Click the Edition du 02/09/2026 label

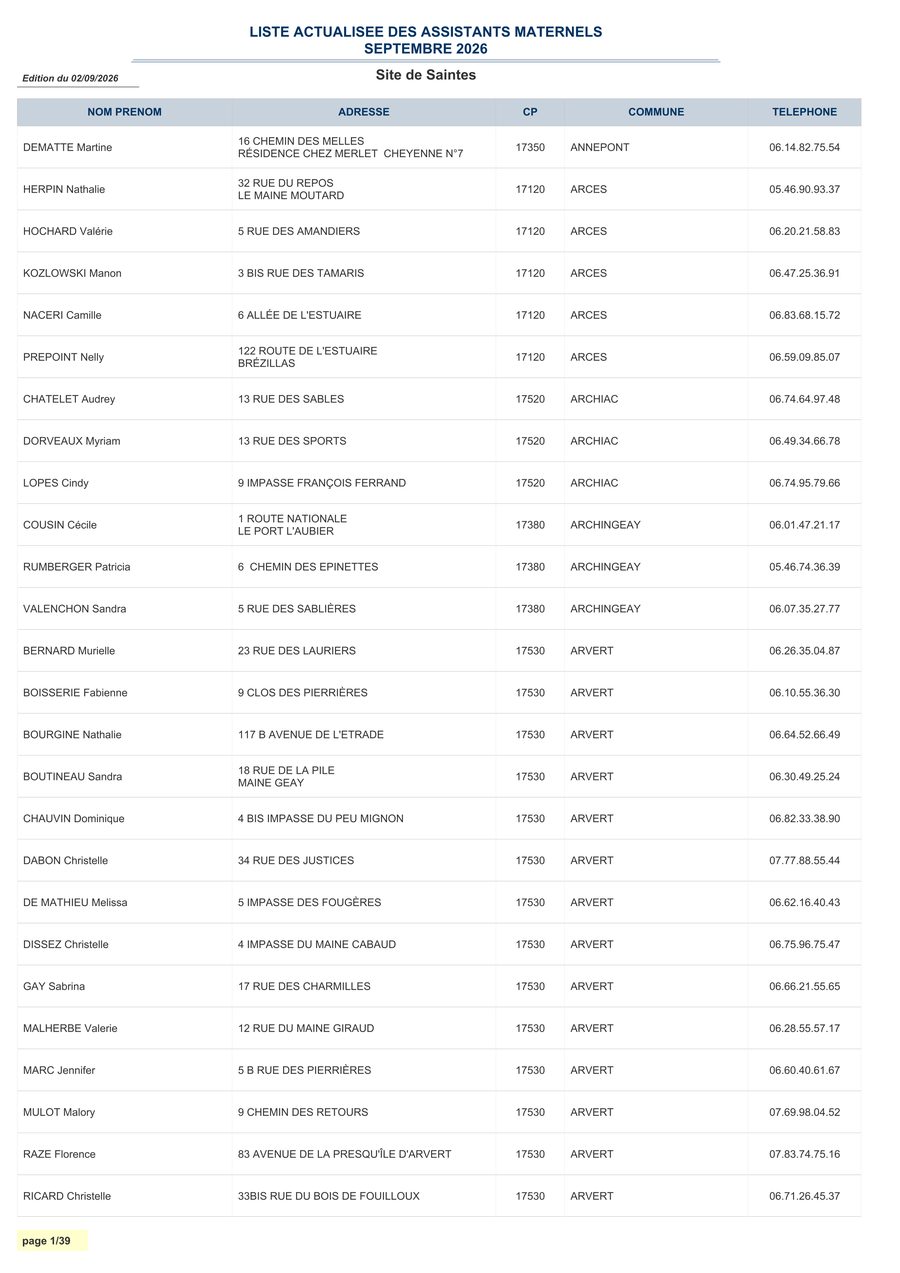tap(70, 78)
